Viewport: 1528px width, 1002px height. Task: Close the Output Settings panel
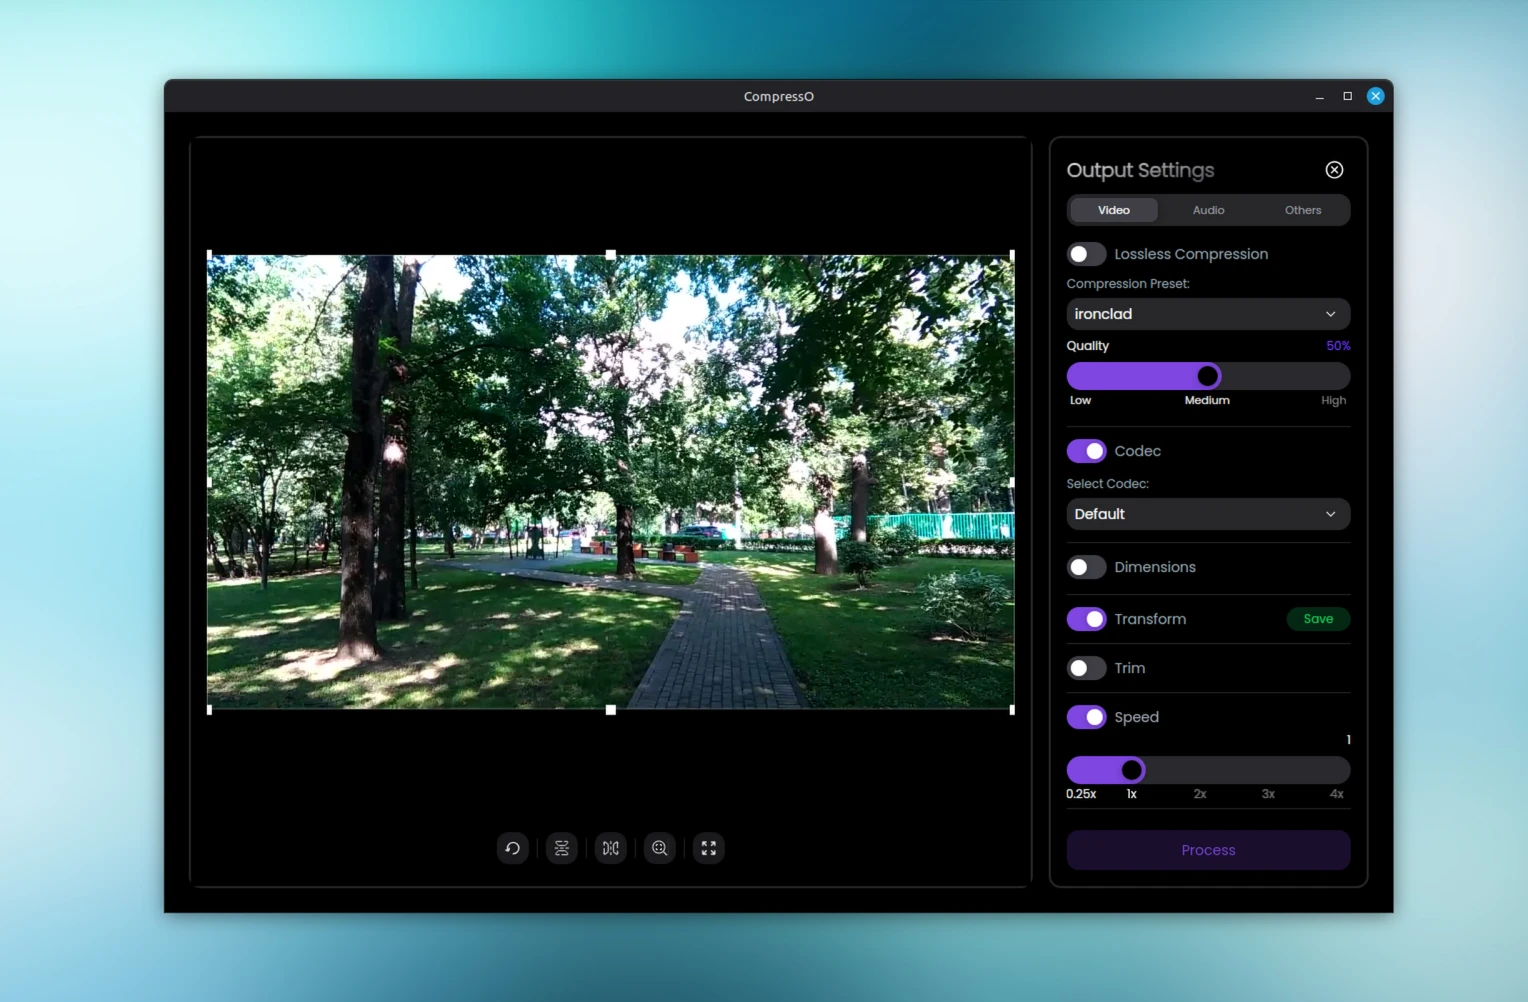click(x=1334, y=170)
